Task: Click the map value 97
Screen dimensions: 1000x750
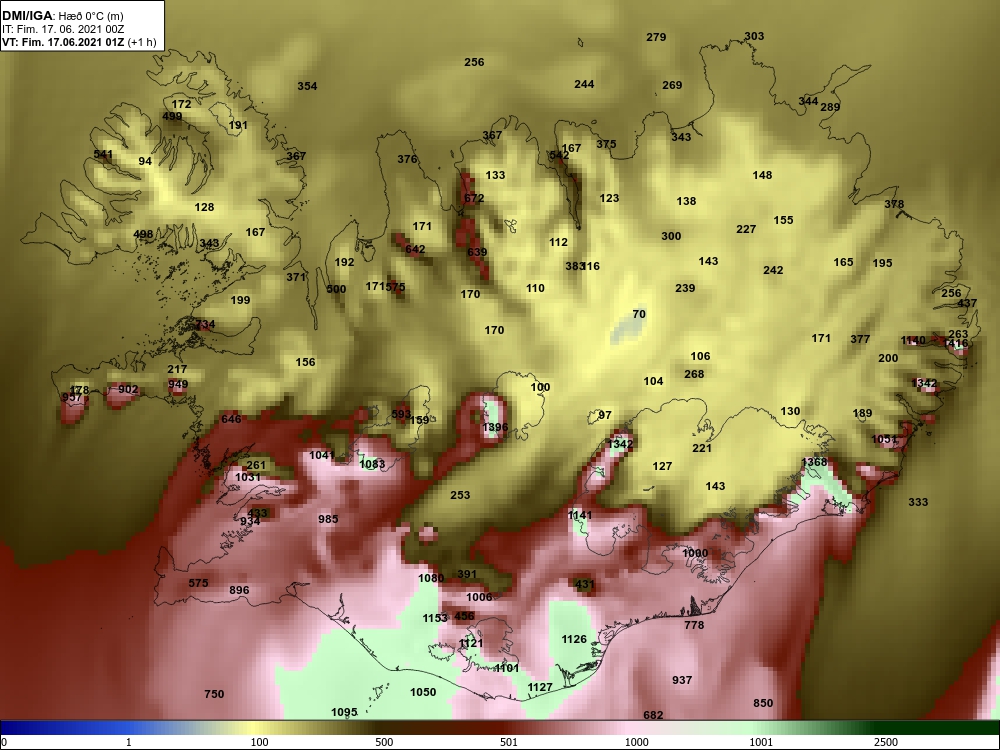Action: point(605,415)
